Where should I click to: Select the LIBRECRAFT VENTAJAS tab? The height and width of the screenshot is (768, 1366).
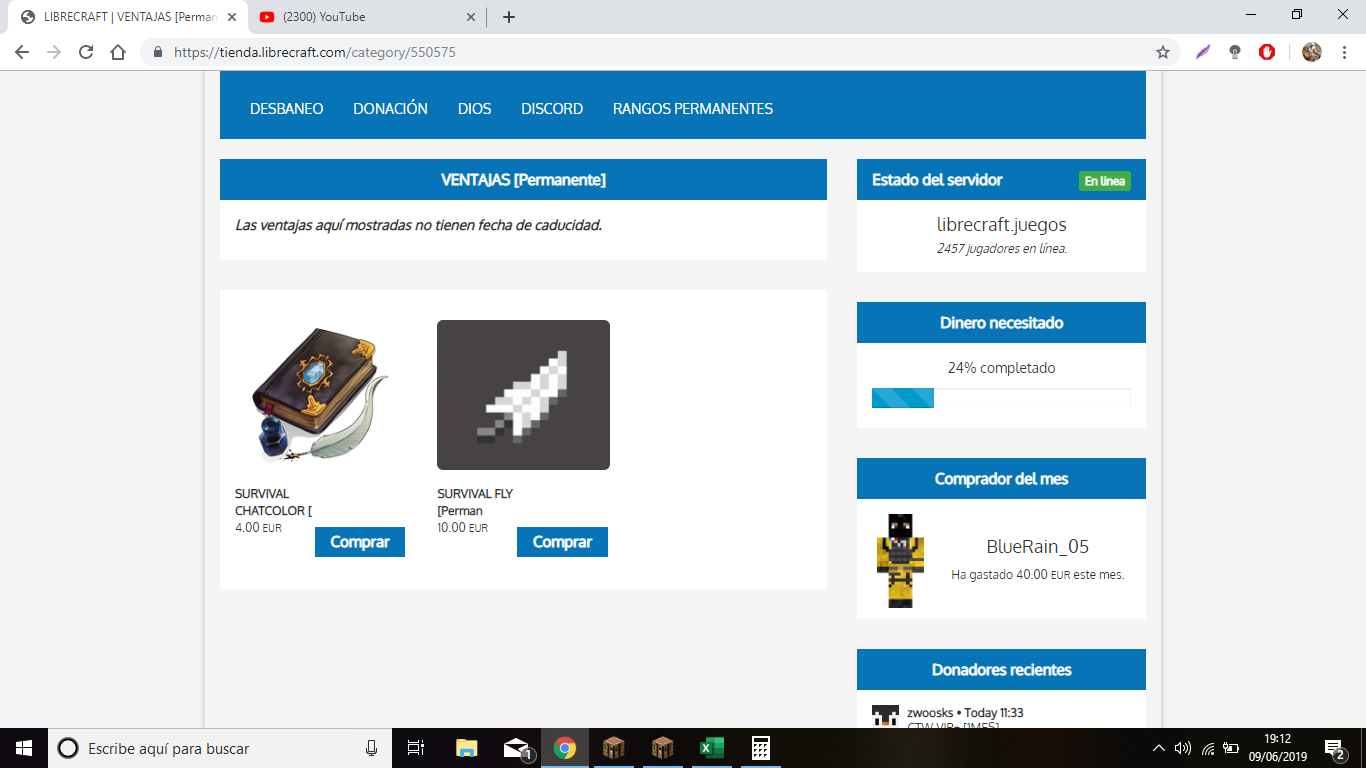coord(127,17)
